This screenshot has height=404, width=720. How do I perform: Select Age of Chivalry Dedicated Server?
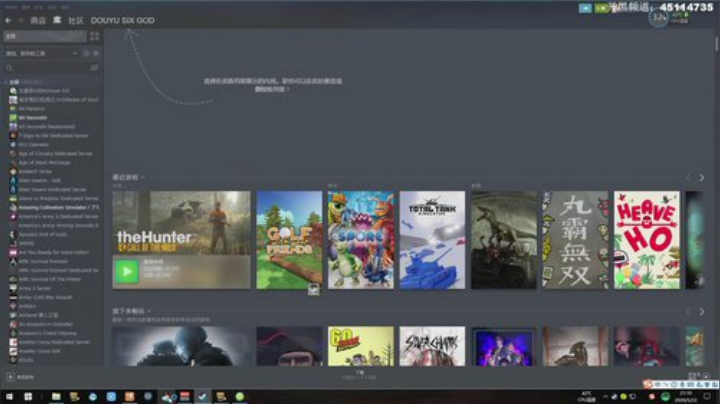click(x=55, y=153)
